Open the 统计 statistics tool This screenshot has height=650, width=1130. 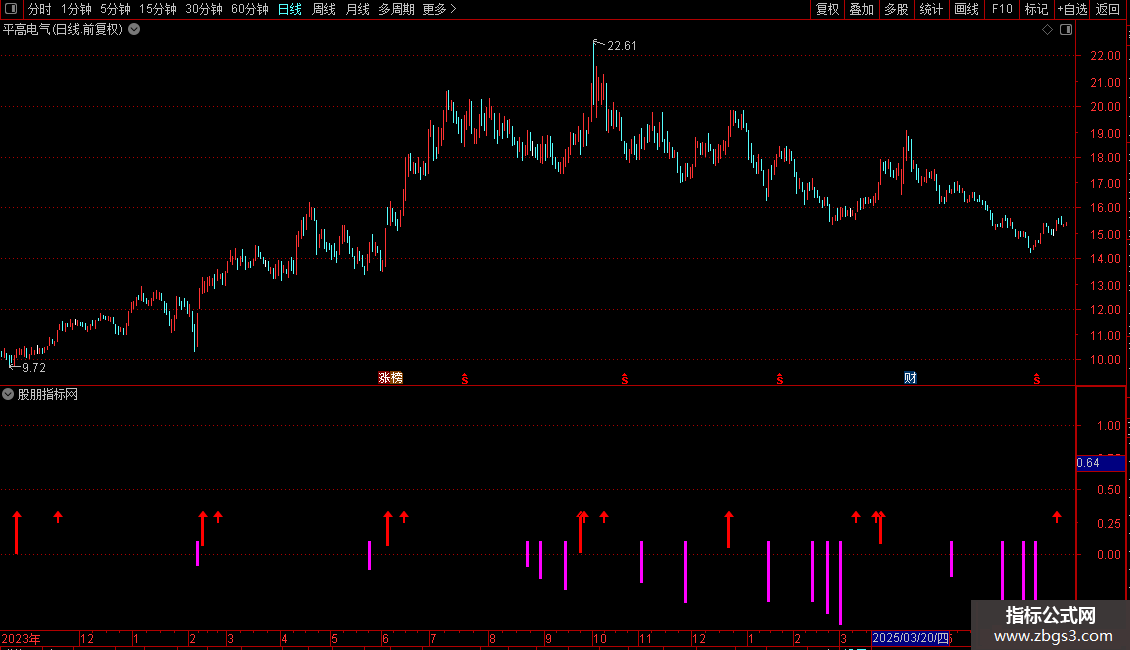coord(931,9)
